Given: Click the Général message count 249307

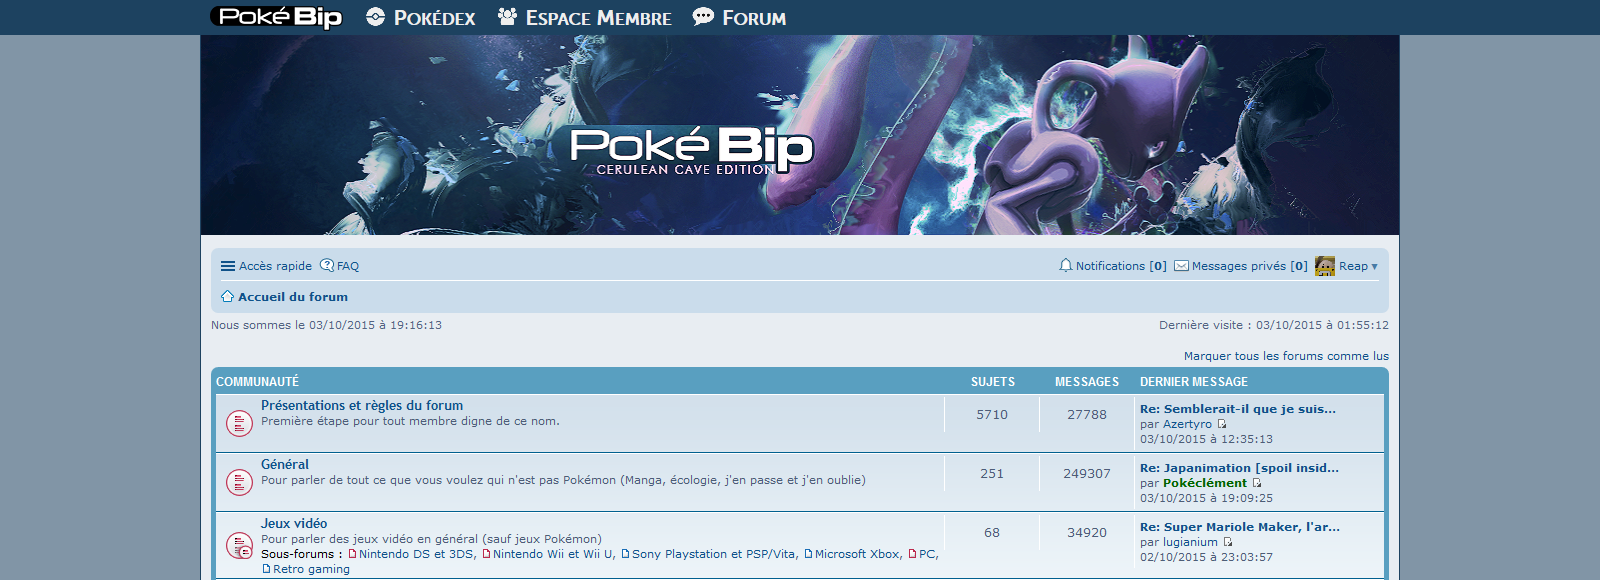Looking at the screenshot, I should point(1087,474).
